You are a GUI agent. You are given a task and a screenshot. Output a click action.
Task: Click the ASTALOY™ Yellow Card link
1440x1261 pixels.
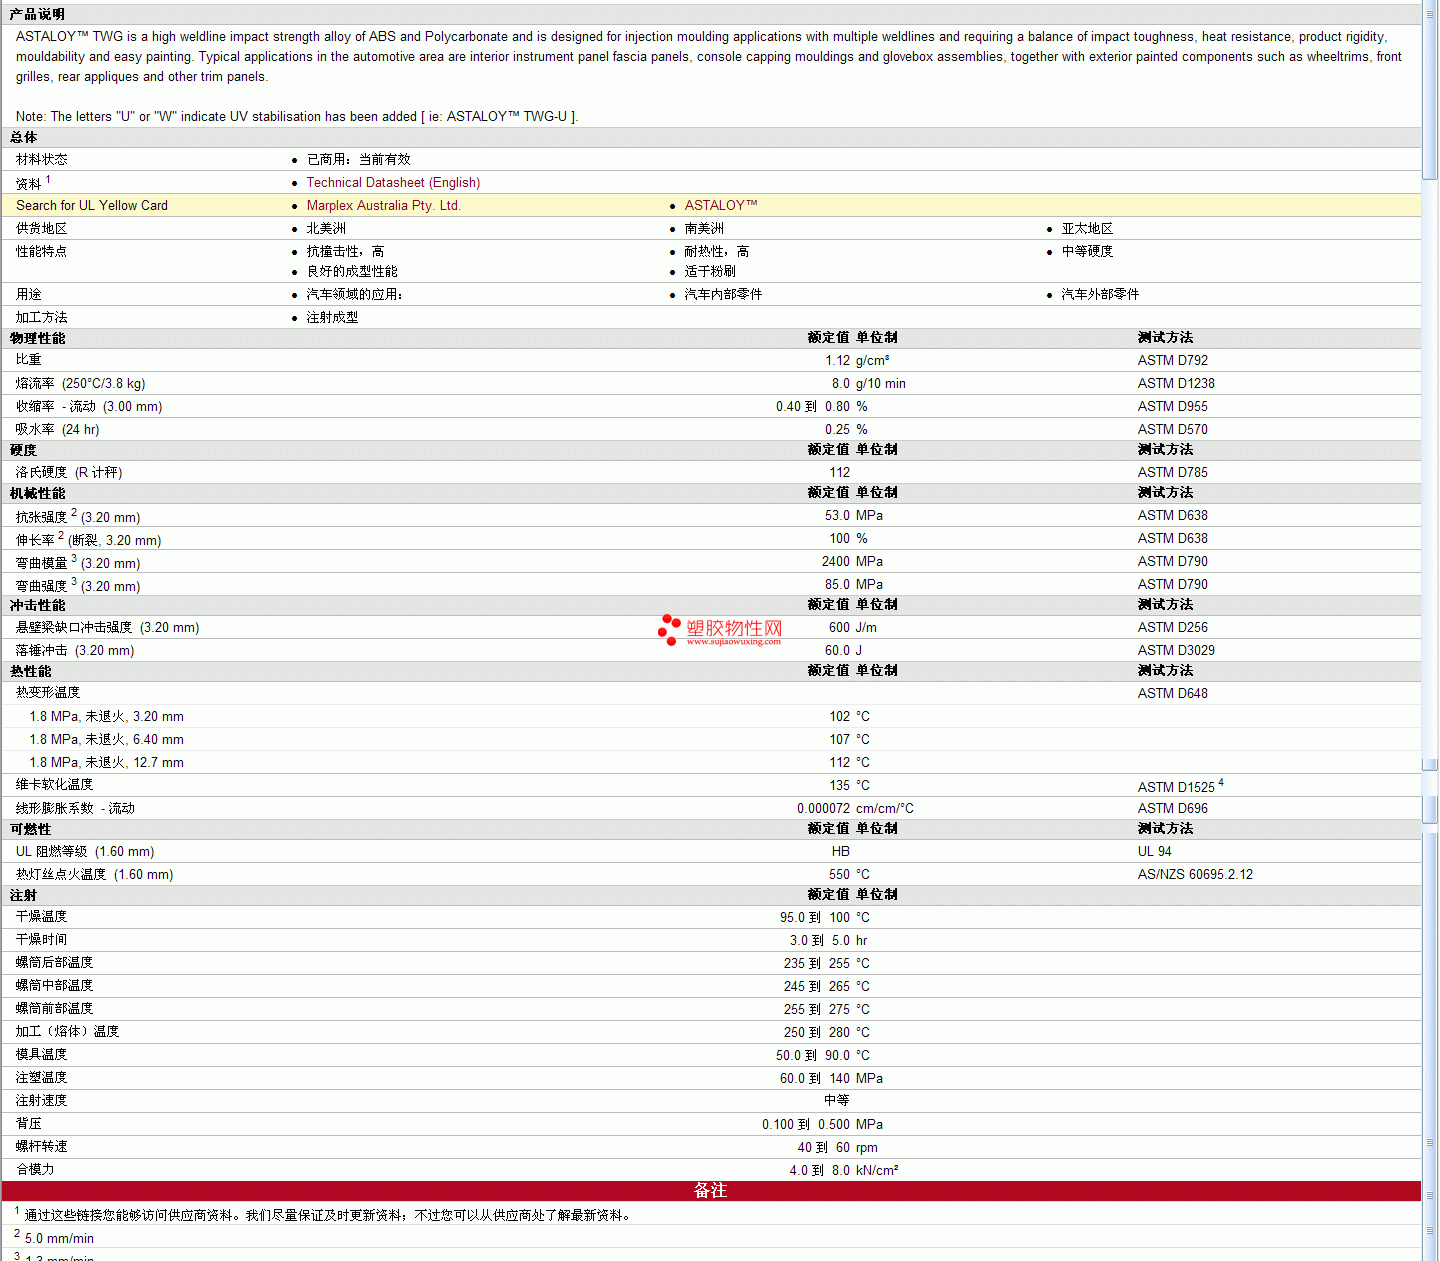coord(721,206)
